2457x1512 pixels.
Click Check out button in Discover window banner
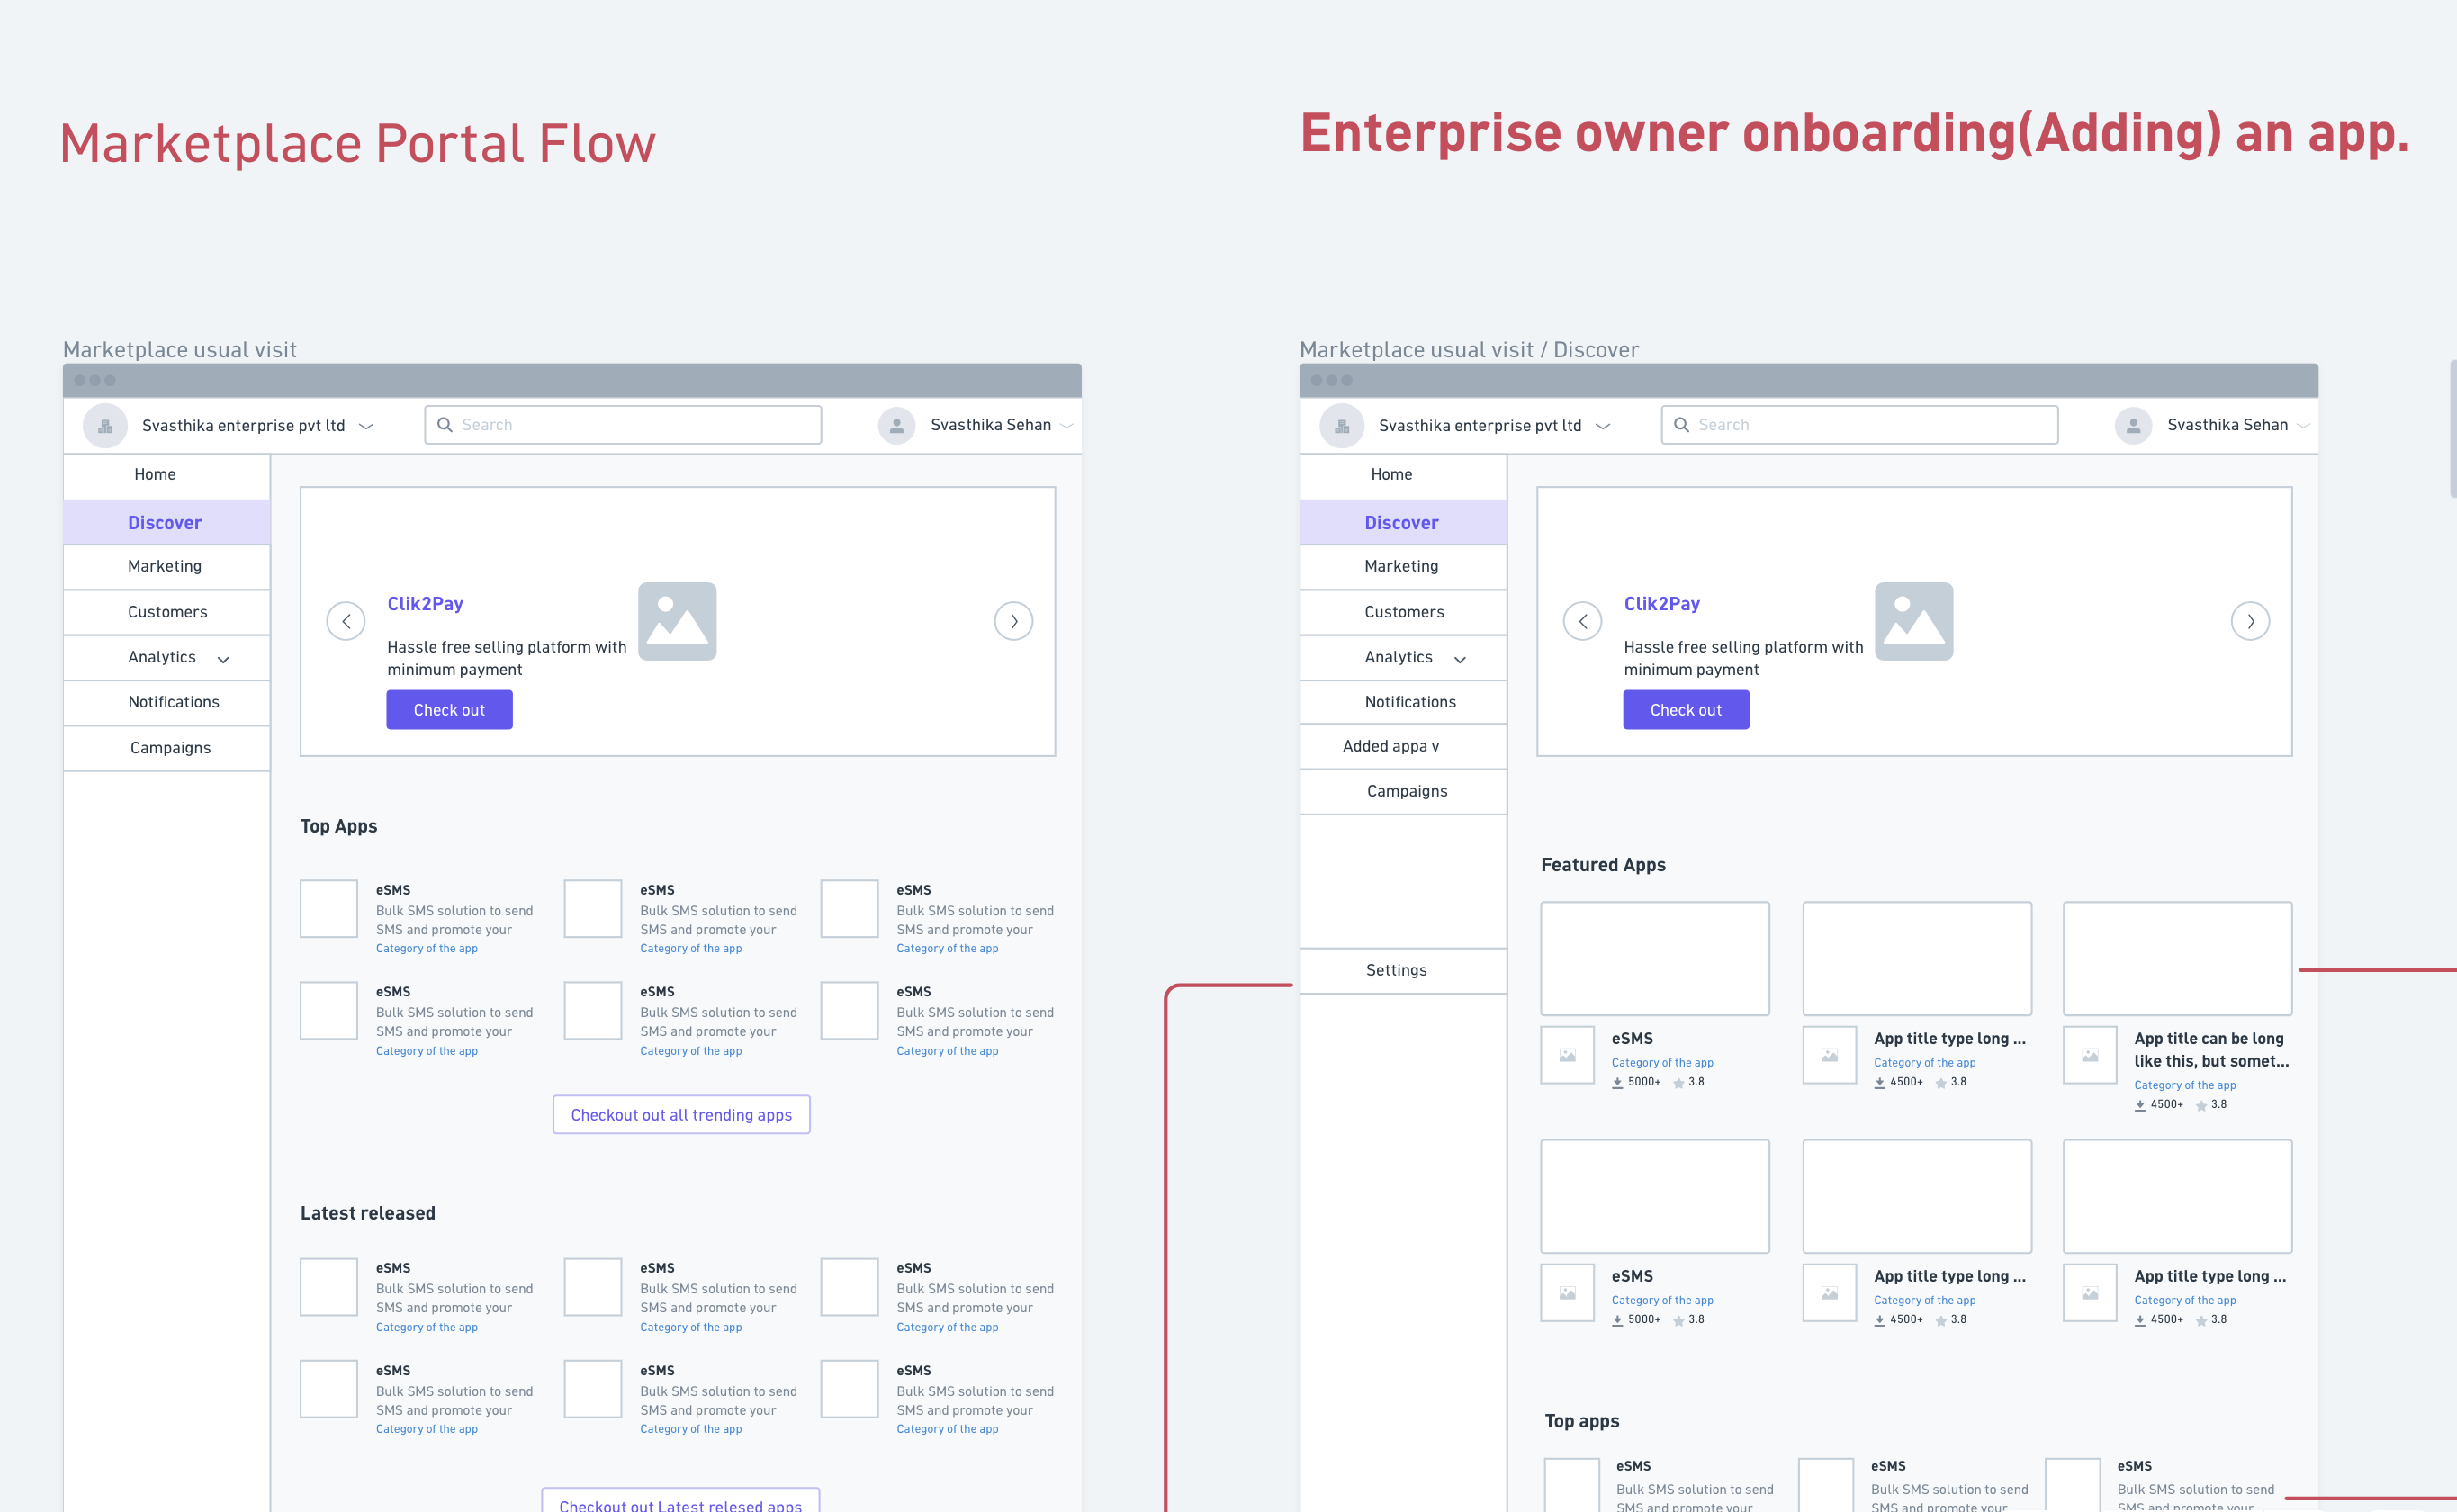(x=1686, y=710)
